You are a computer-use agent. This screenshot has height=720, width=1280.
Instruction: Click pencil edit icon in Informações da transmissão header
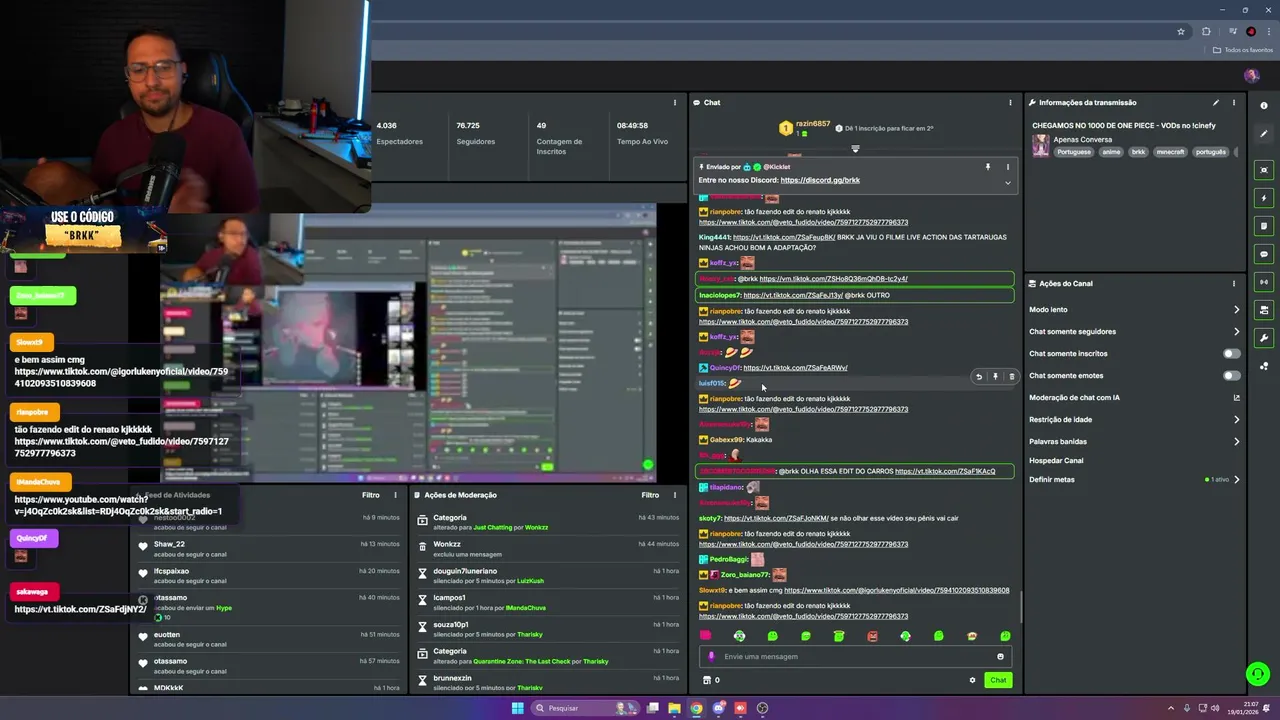pyautogui.click(x=1216, y=102)
